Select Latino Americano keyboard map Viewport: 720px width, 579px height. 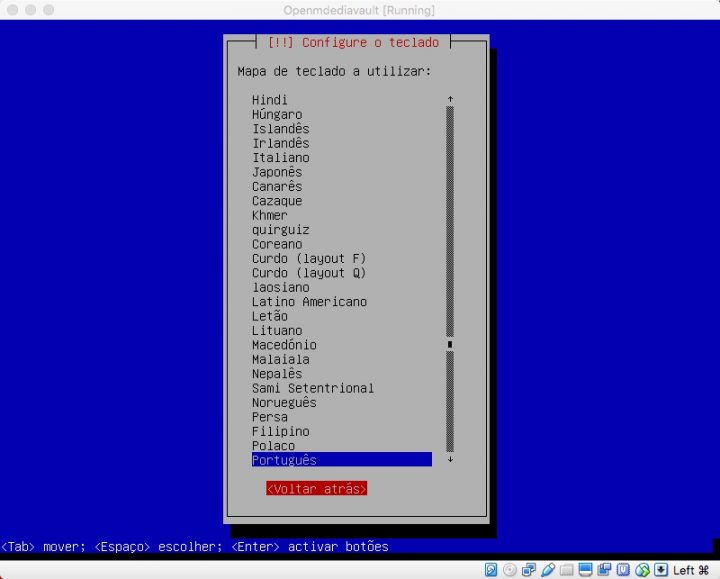click(309, 302)
